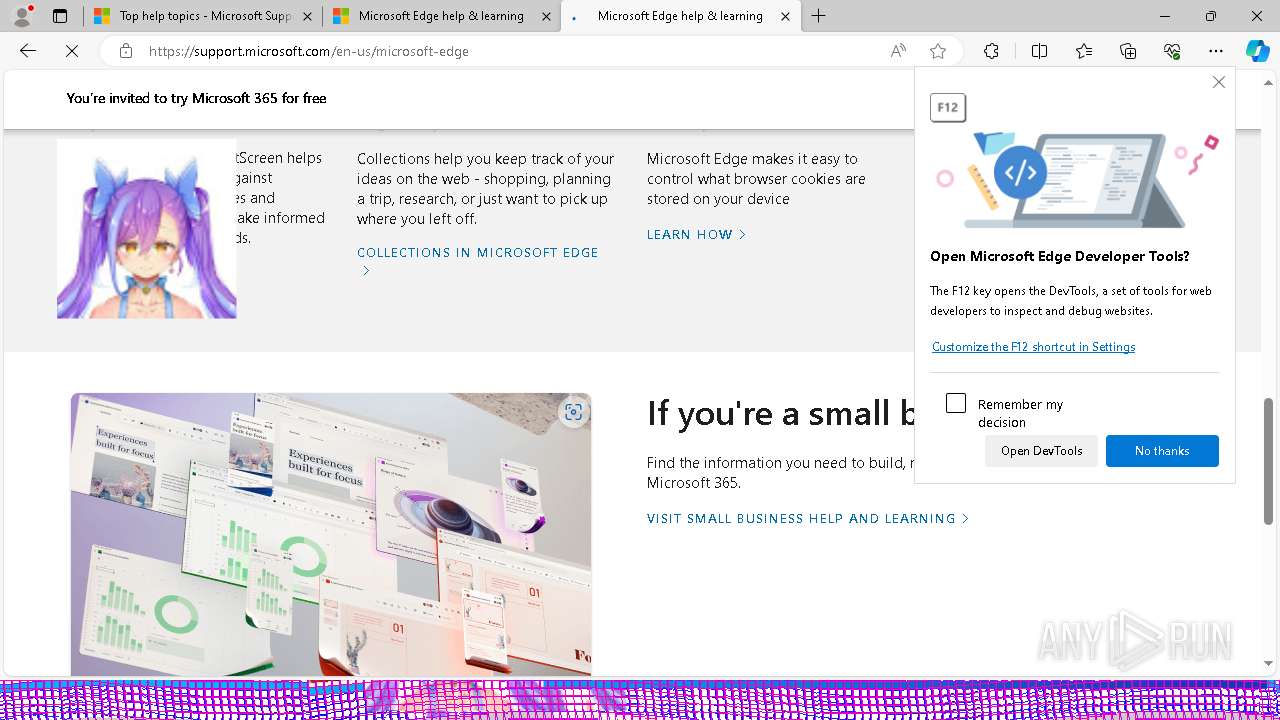
Task: Open the tab actions menu icon
Action: [x=60, y=16]
